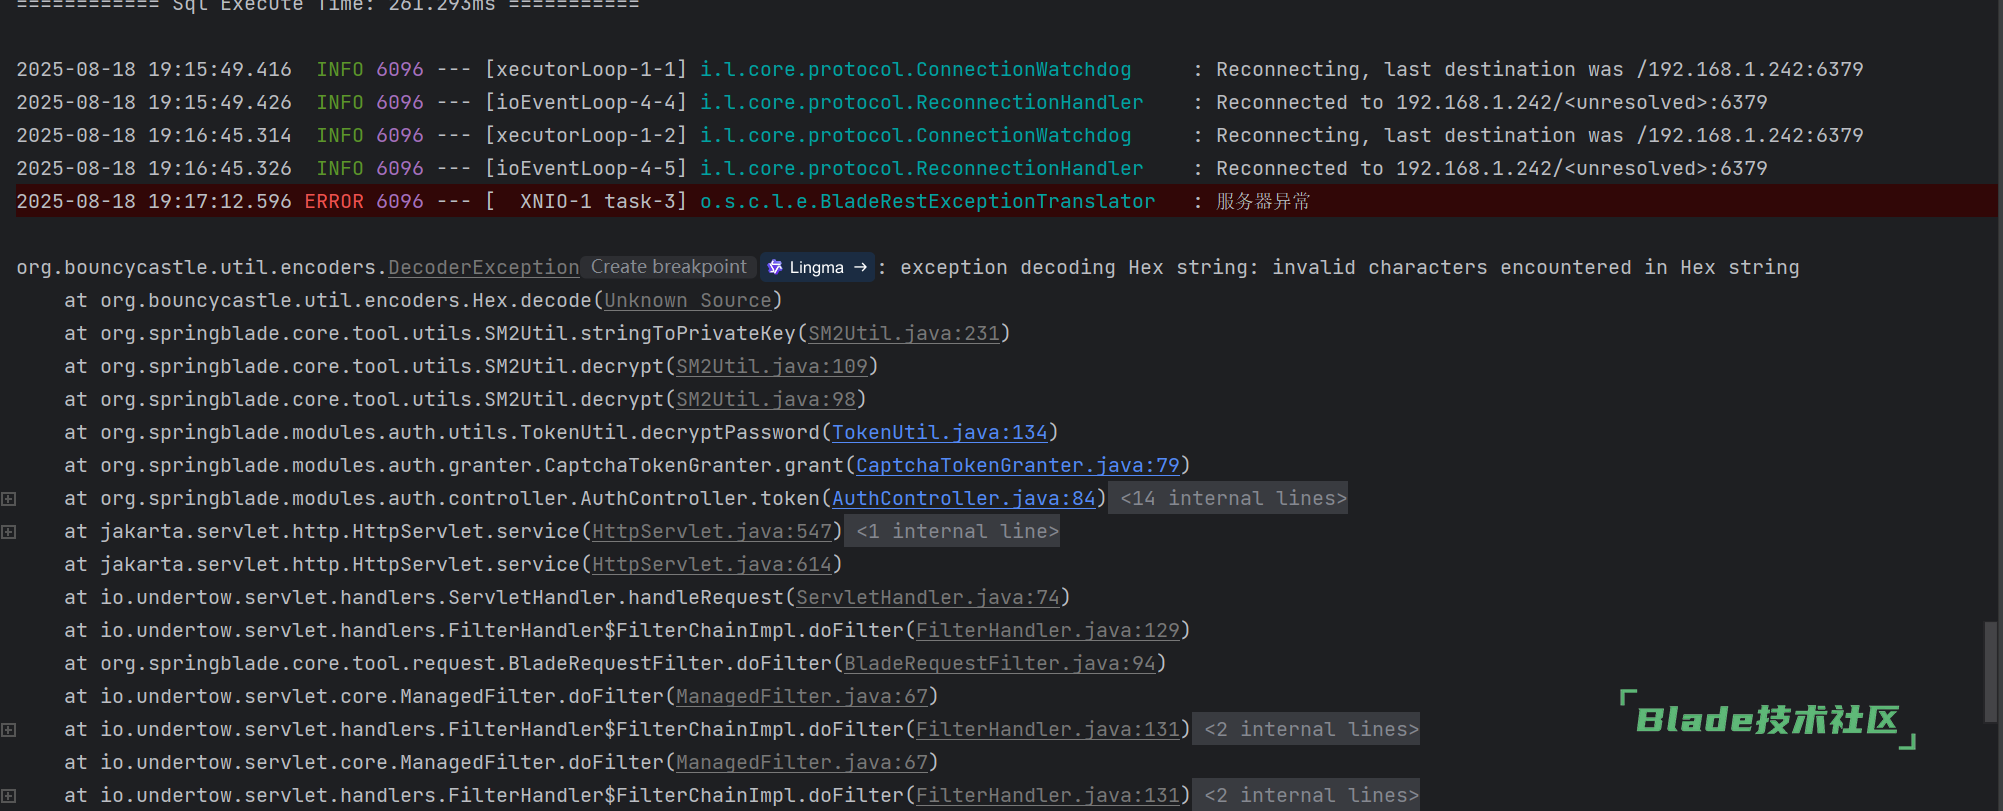This screenshot has height=811, width=2003.
Task: Click Unknown Source link in Hex.decode line
Action: coord(688,300)
